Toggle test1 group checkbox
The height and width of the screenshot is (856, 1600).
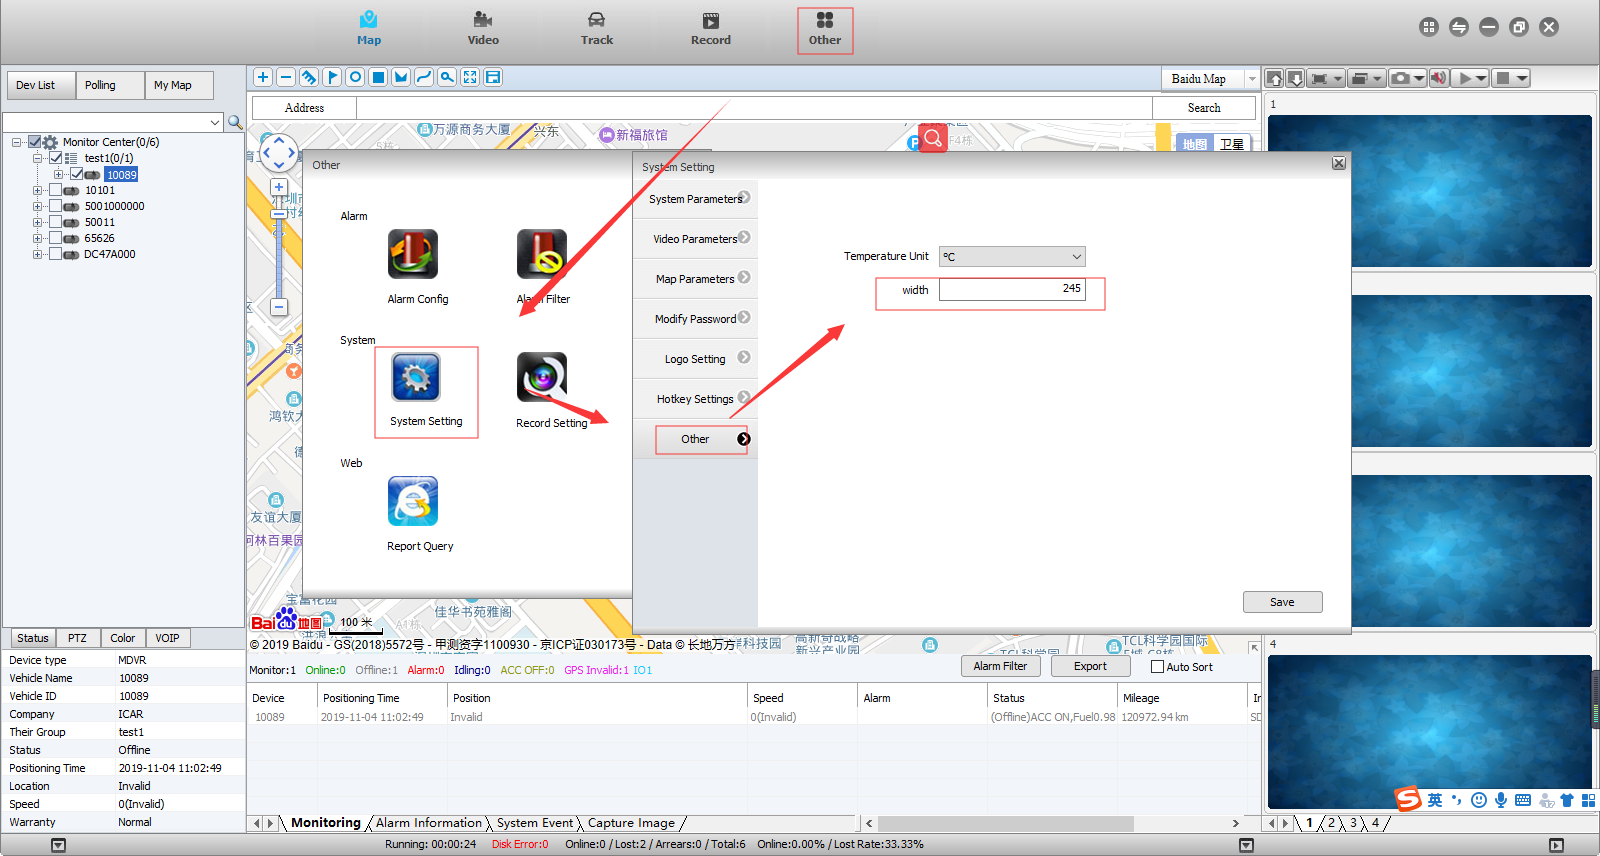pyautogui.click(x=56, y=158)
